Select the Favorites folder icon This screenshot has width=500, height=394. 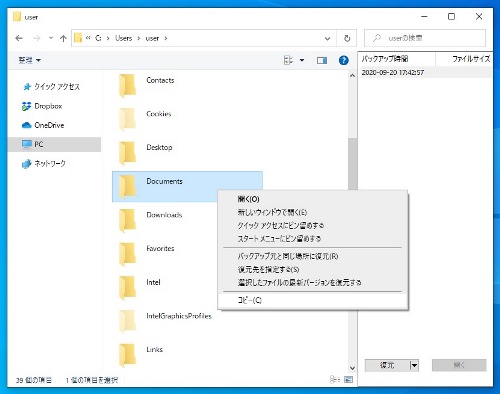128,254
